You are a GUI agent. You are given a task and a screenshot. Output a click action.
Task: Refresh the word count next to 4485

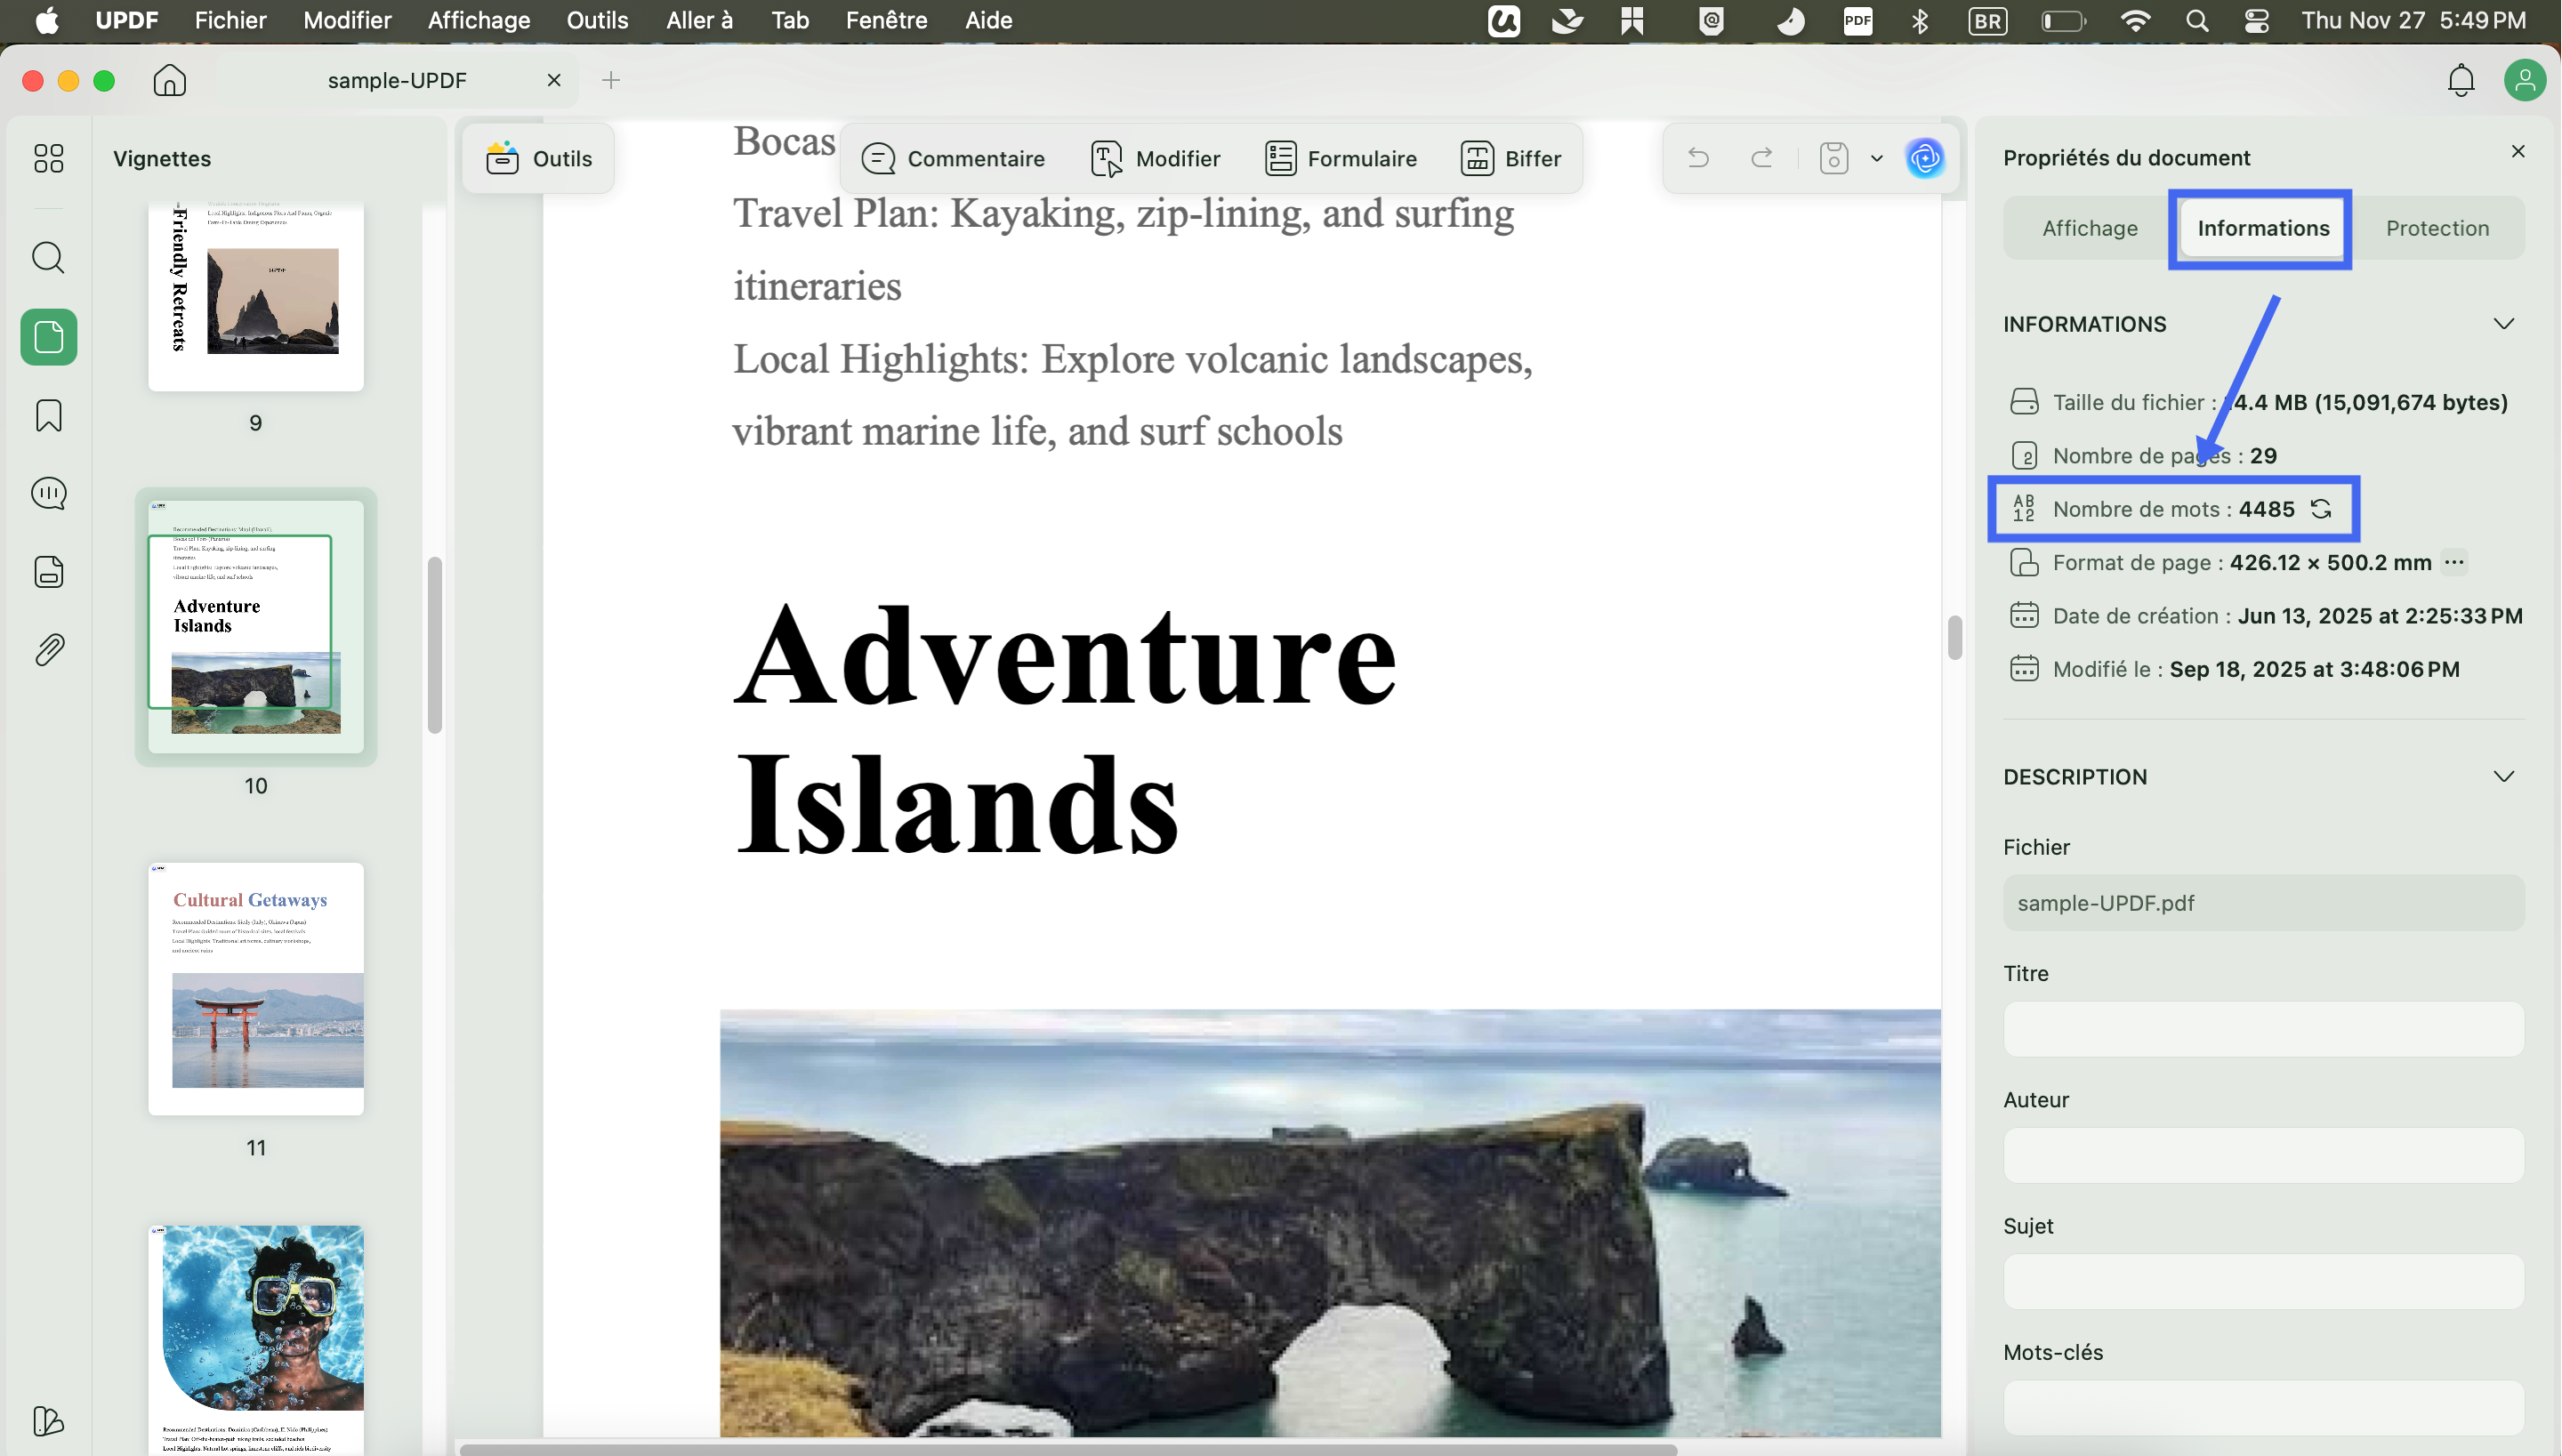[2321, 509]
